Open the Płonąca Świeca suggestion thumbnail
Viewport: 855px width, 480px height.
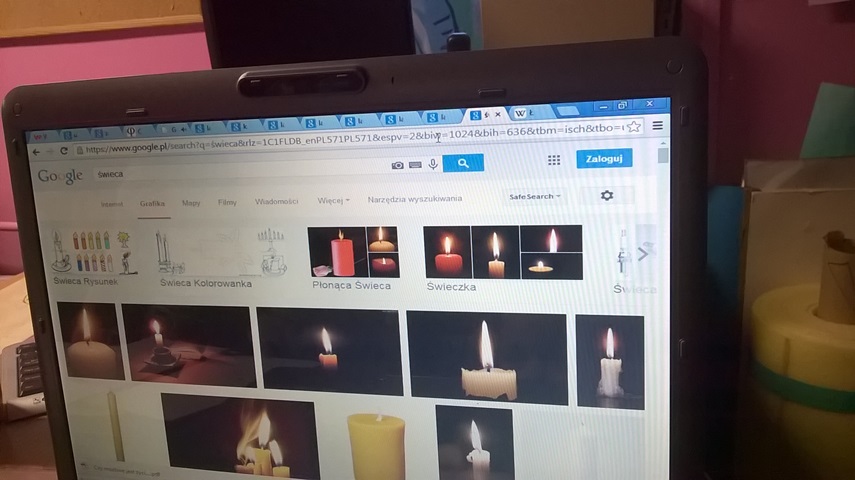pyautogui.click(x=353, y=252)
